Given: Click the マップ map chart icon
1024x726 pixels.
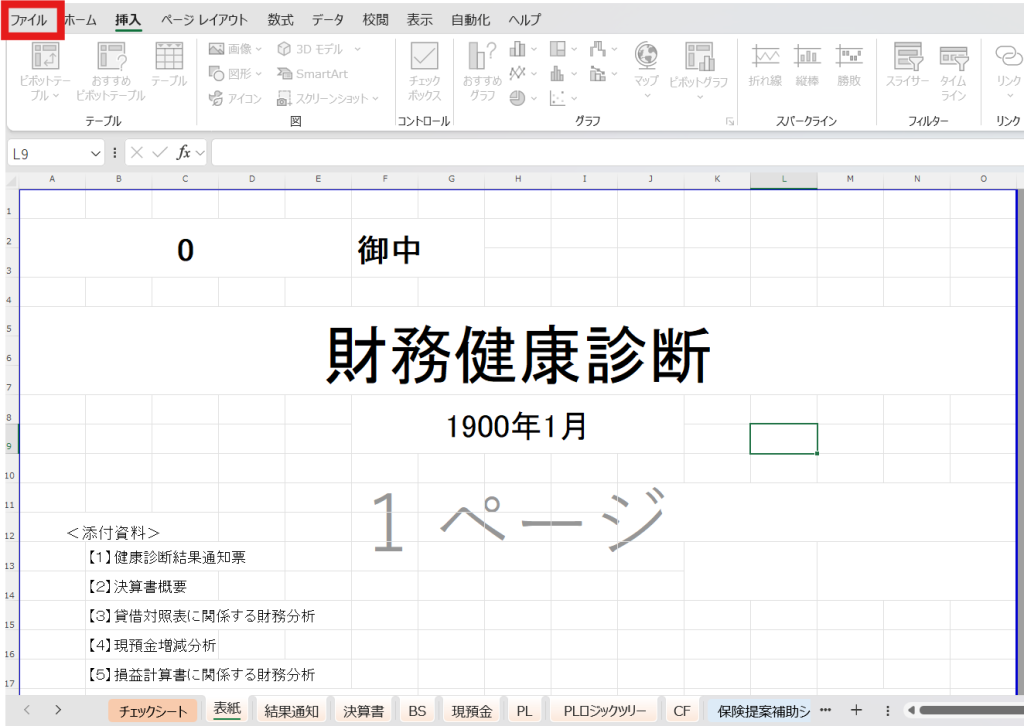Looking at the screenshot, I should pos(646,58).
